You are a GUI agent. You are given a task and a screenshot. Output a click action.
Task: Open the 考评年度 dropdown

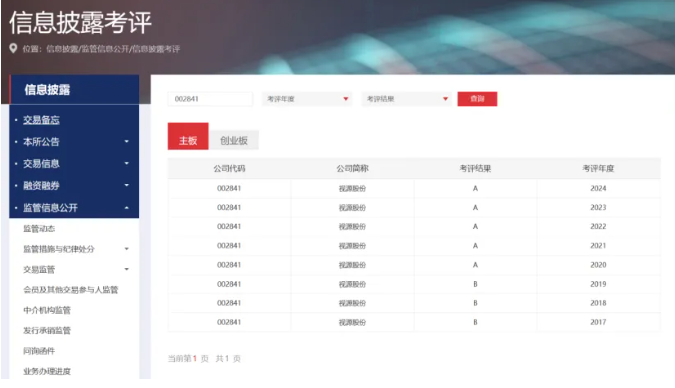307,99
